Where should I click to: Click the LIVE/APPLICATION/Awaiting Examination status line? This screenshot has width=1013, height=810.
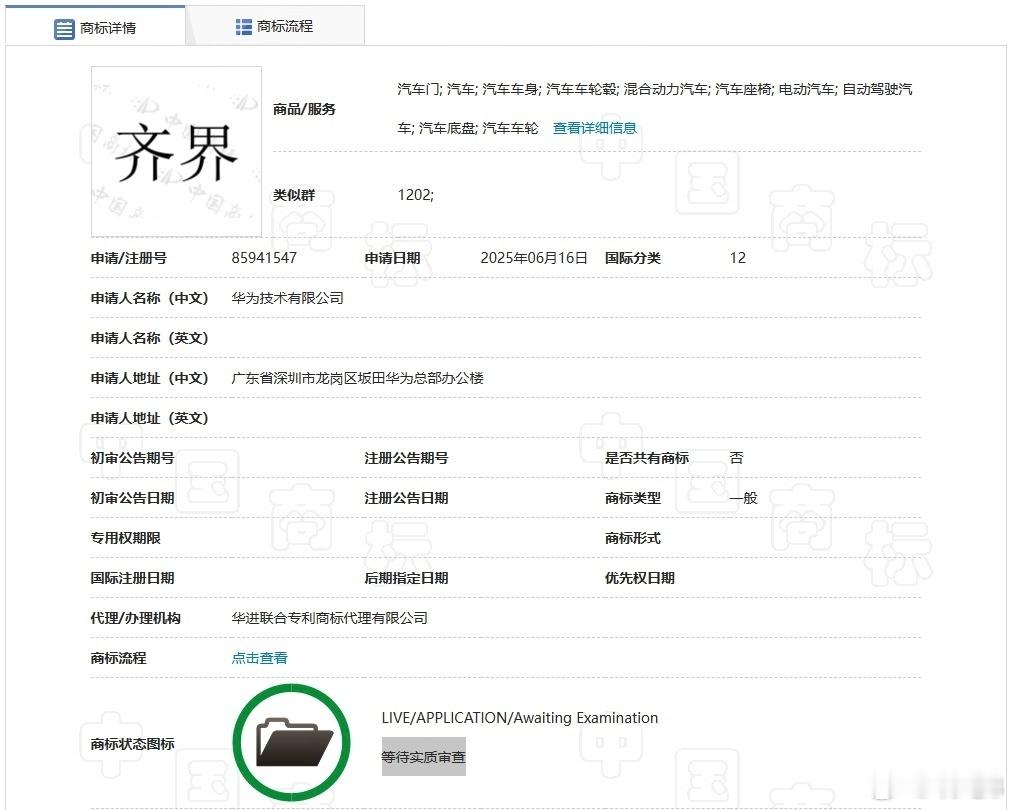(519, 717)
